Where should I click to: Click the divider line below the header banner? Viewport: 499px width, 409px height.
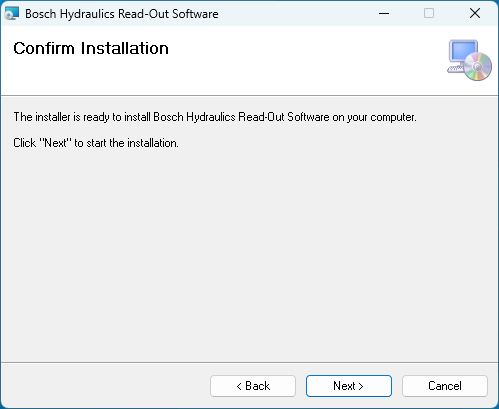click(249, 96)
